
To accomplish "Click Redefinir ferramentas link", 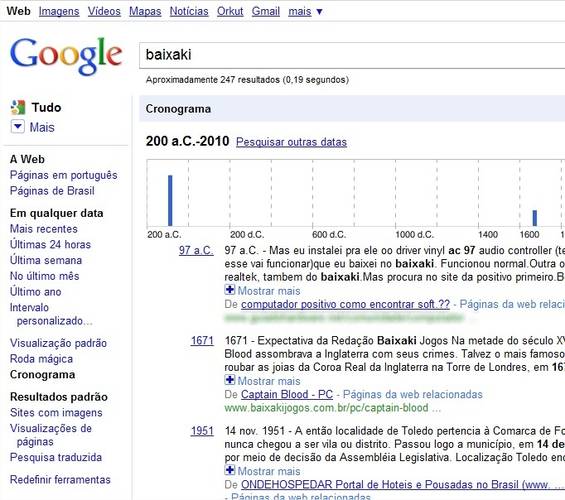I will pyautogui.click(x=60, y=480).
